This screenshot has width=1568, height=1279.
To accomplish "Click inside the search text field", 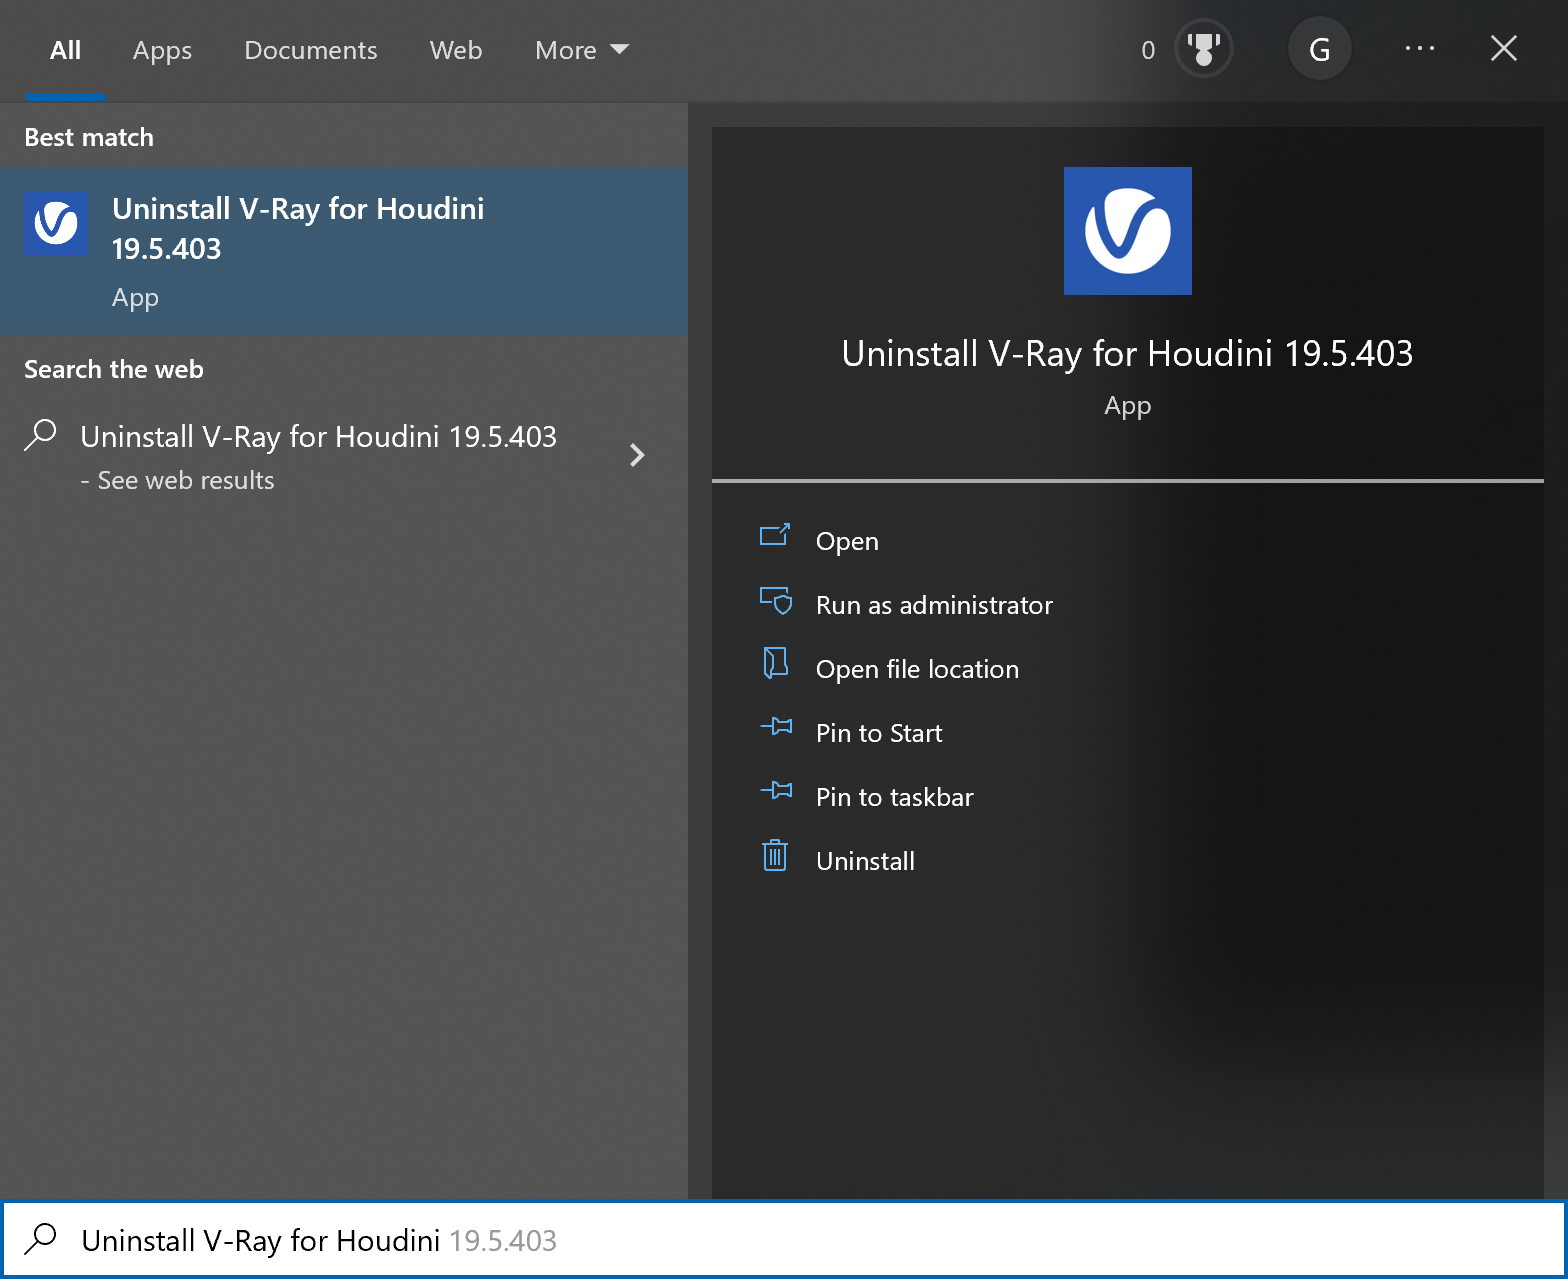I will point(784,1240).
